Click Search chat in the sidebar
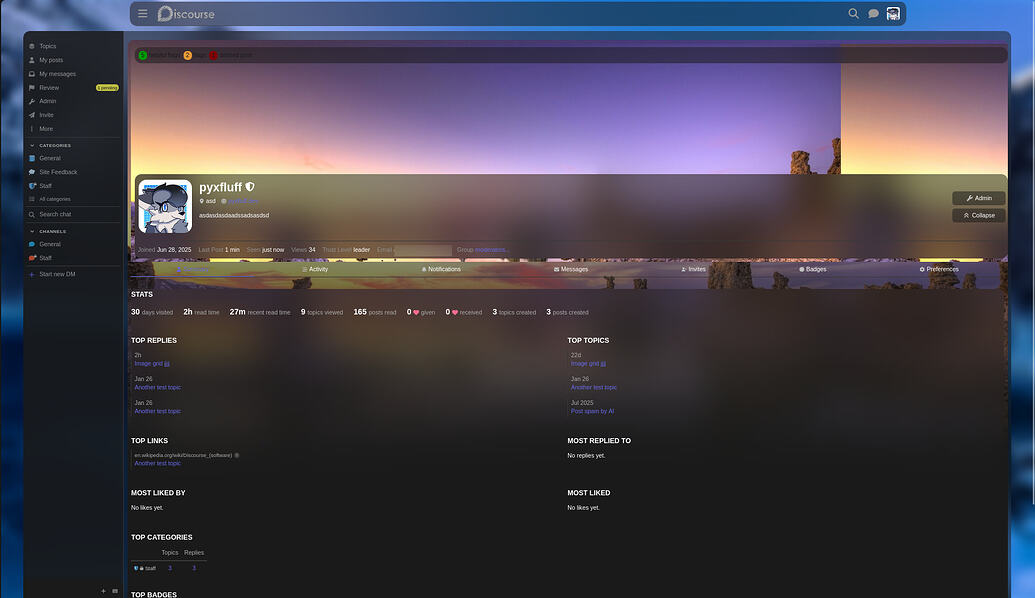 [x=55, y=214]
